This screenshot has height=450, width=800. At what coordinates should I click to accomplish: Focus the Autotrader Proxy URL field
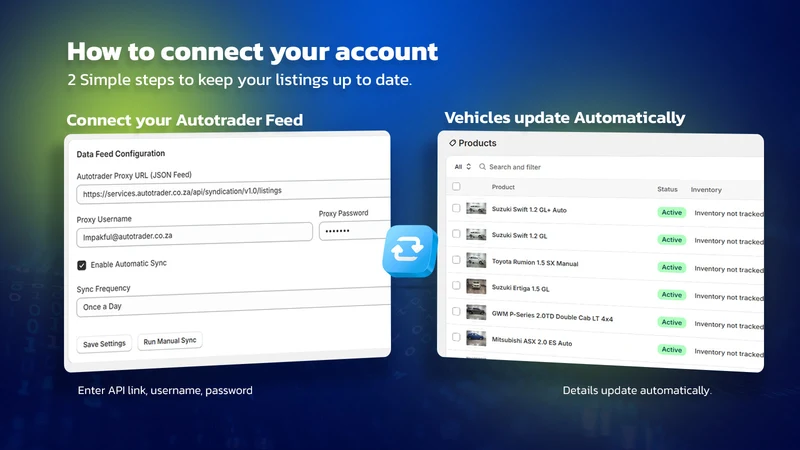click(233, 192)
